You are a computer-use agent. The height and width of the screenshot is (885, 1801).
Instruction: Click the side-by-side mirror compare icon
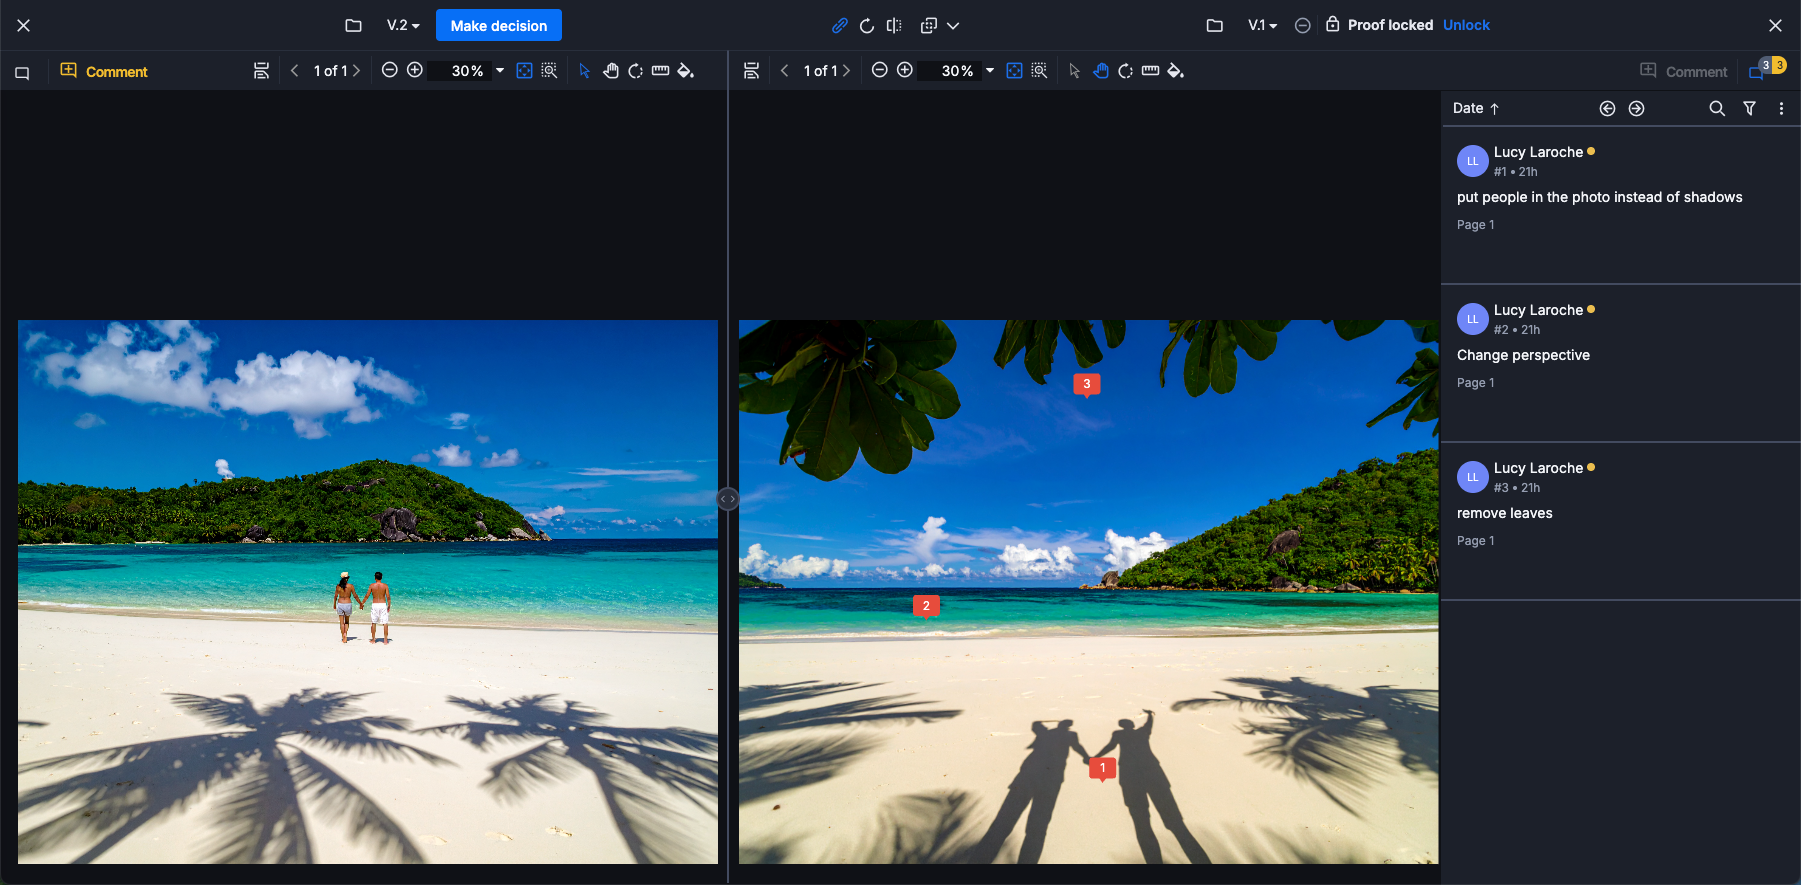[x=894, y=25]
